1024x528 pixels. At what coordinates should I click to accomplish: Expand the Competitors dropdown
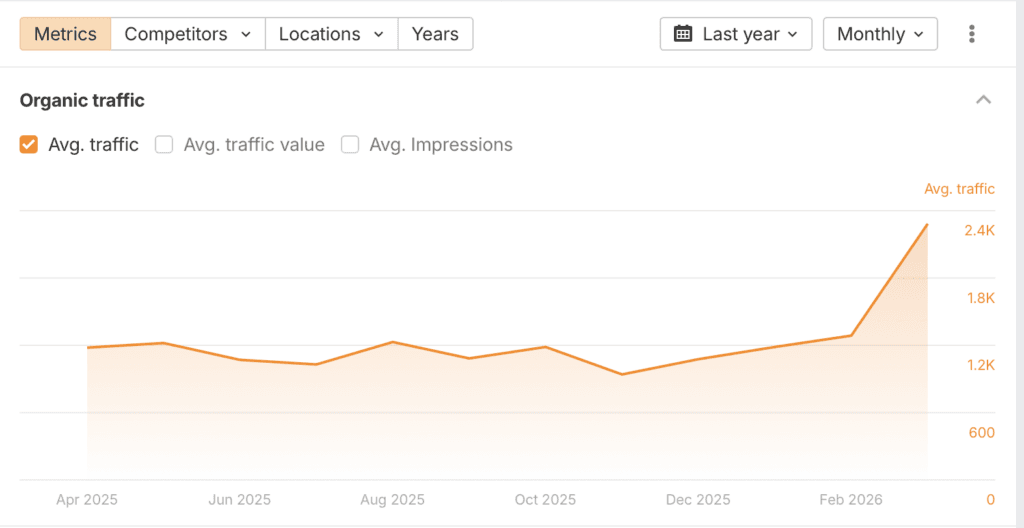coord(188,34)
